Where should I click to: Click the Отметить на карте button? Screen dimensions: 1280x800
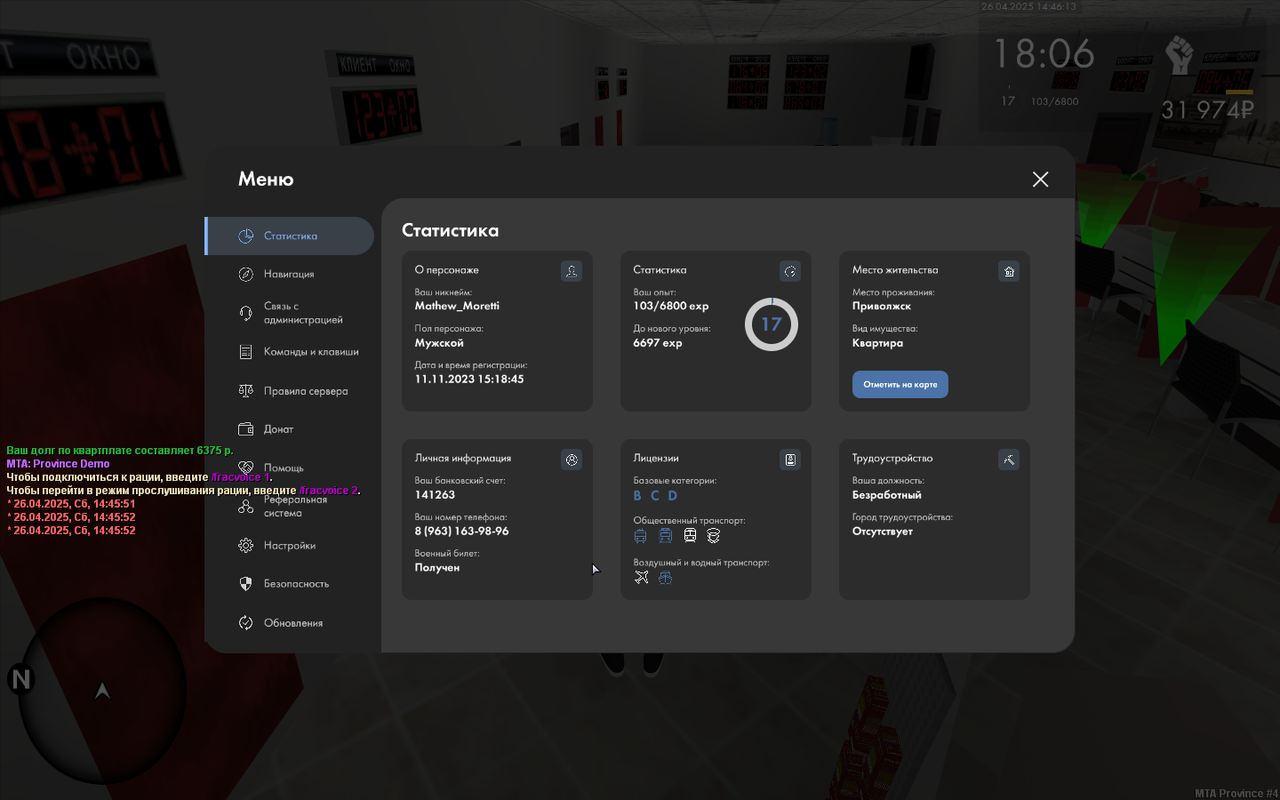click(900, 384)
